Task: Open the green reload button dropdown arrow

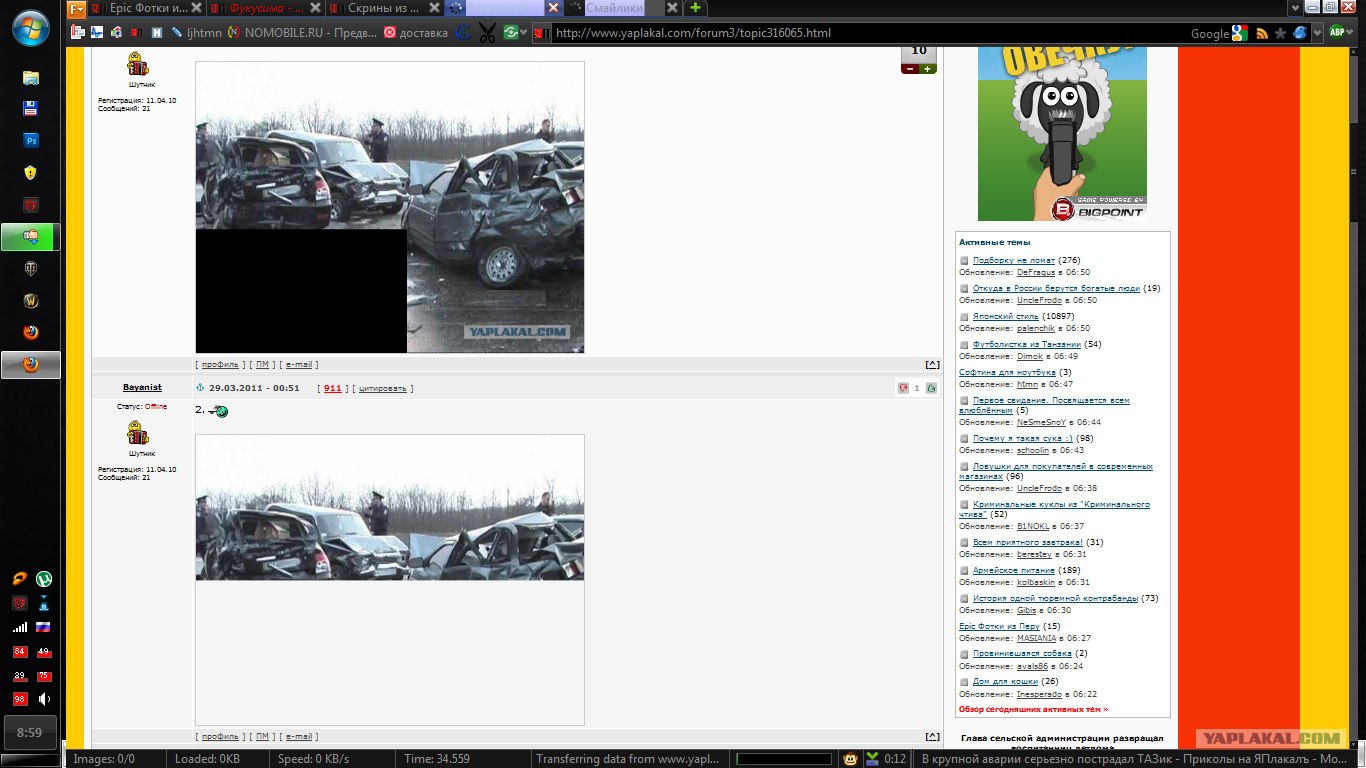Action: pos(524,33)
